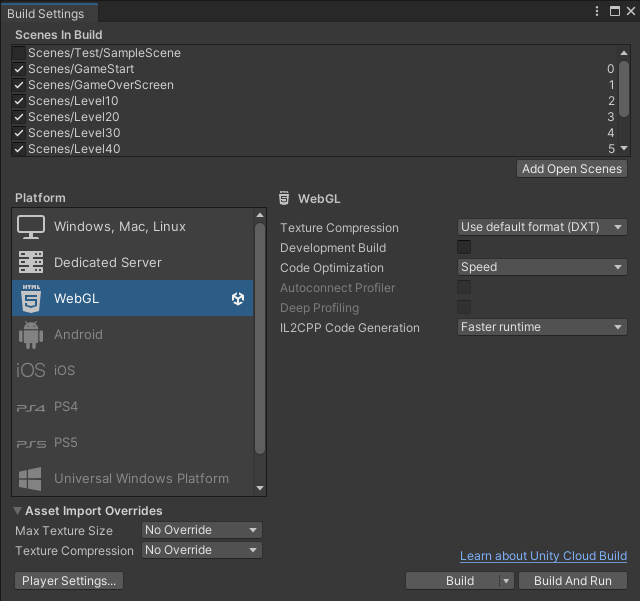Click the Scenes In Build heading

point(58,35)
